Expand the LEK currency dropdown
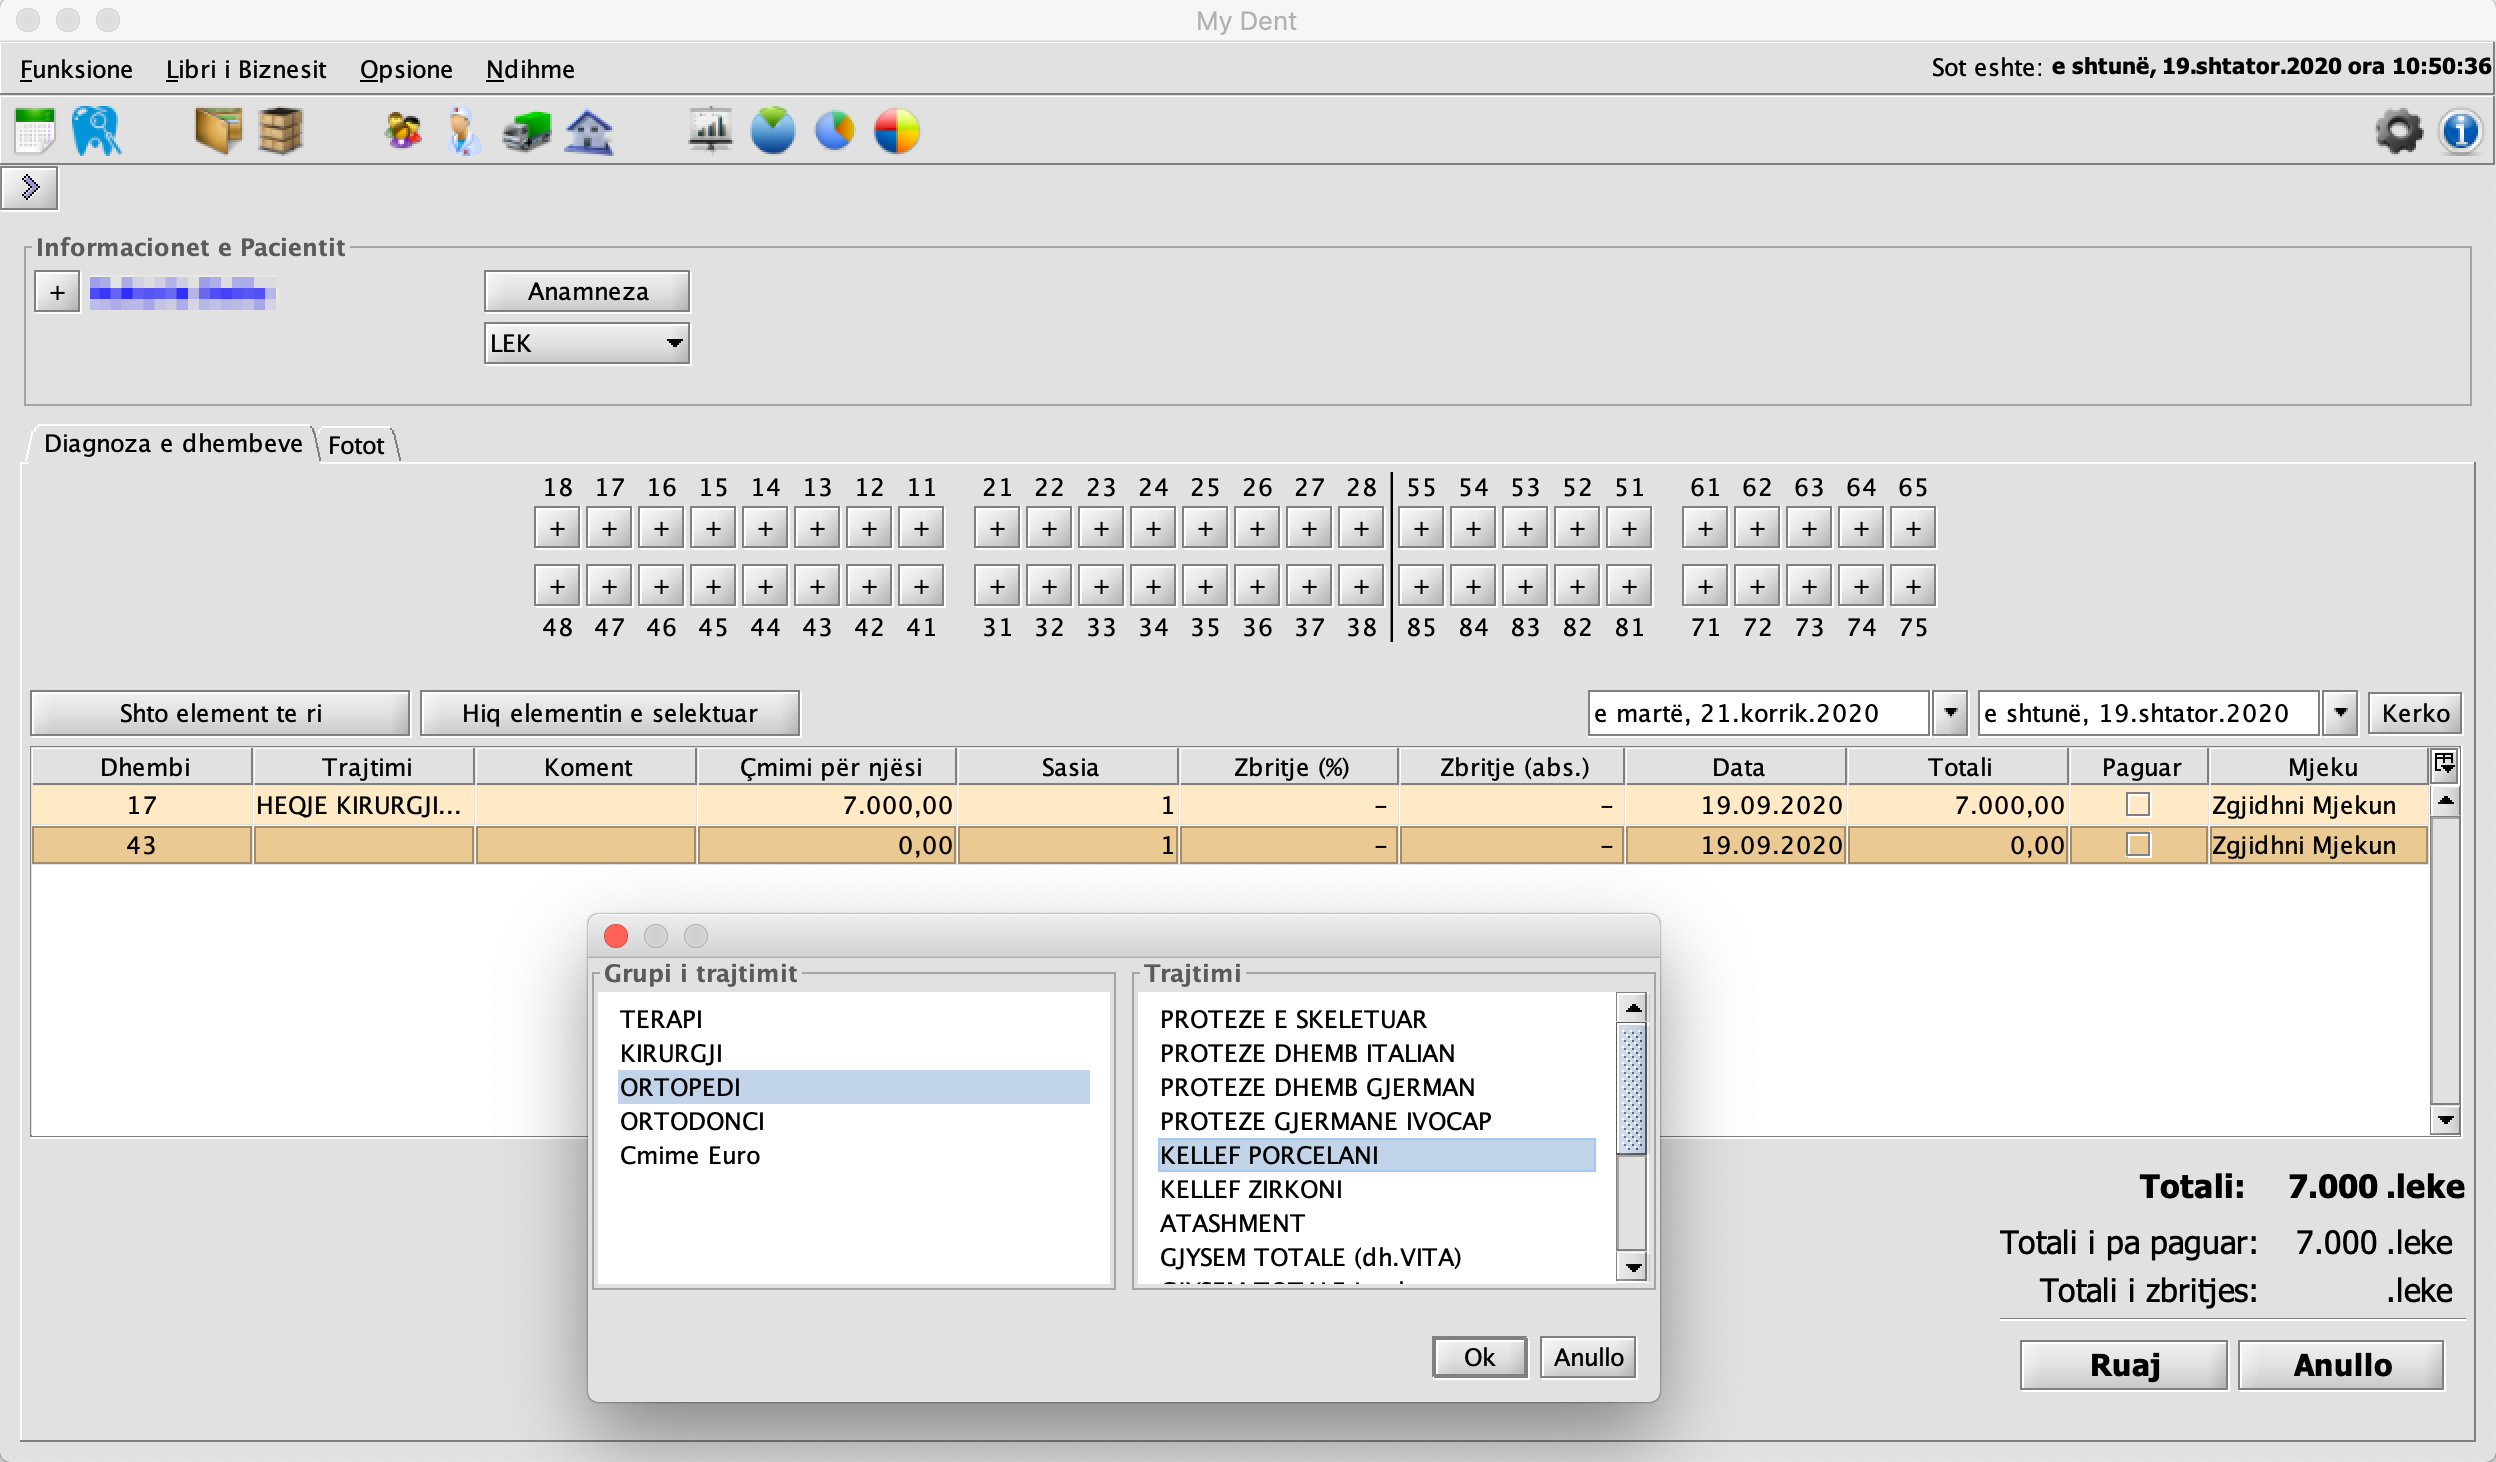The image size is (2496, 1462). click(675, 343)
